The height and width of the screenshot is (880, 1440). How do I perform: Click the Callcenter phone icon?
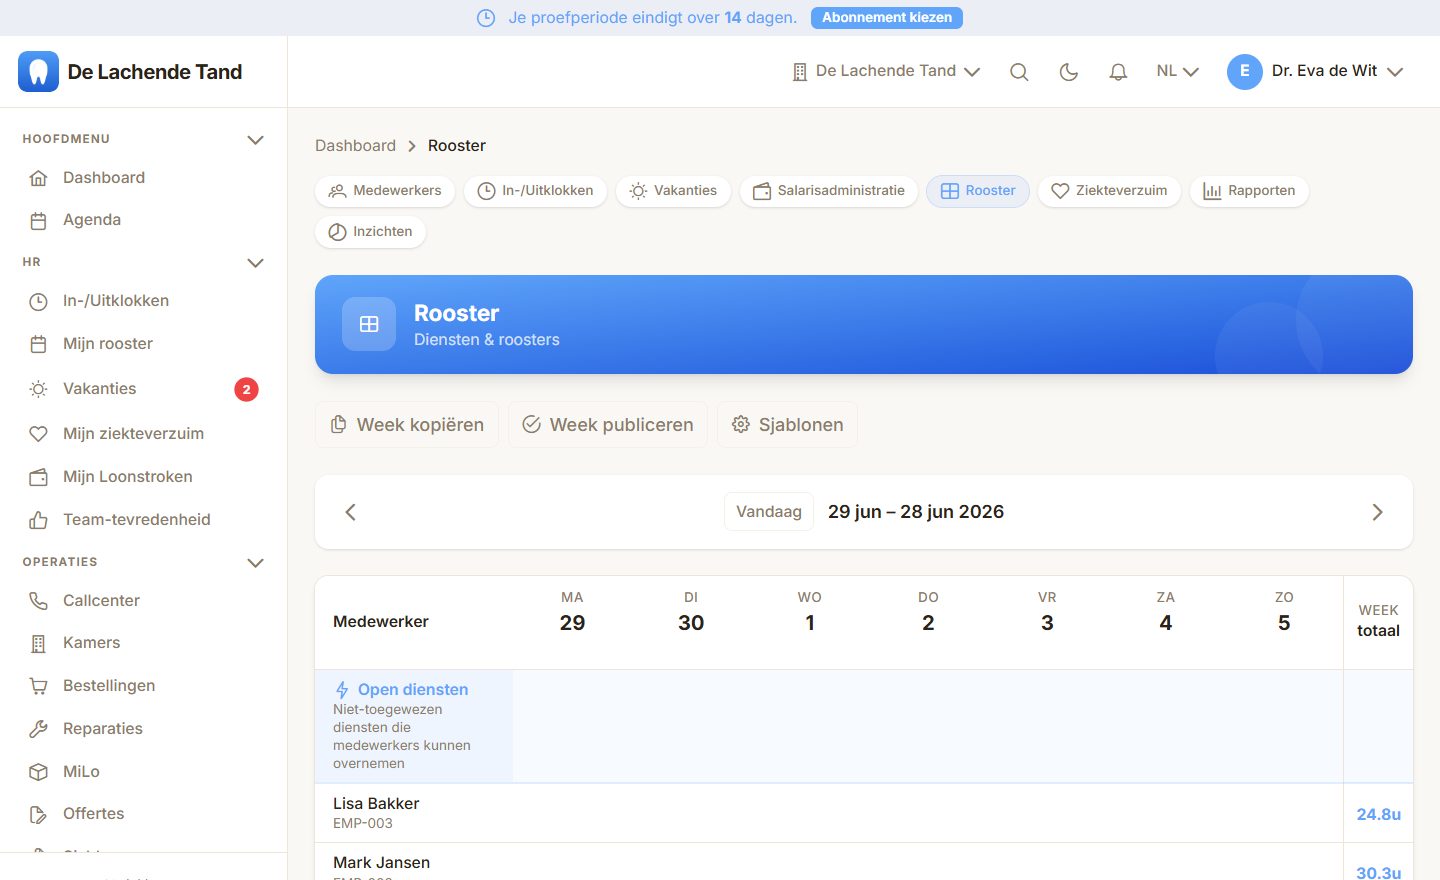tap(38, 601)
